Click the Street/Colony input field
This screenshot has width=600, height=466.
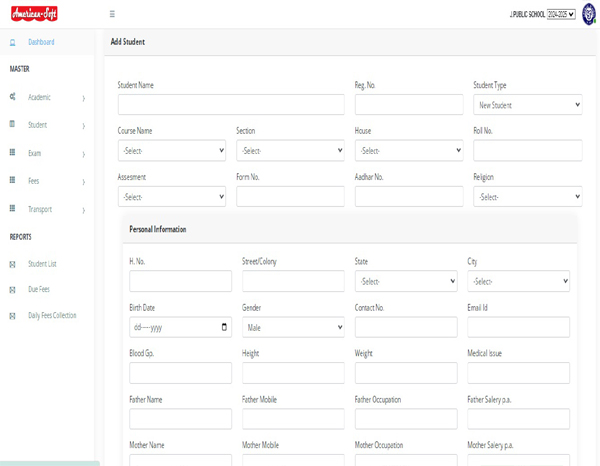click(293, 281)
